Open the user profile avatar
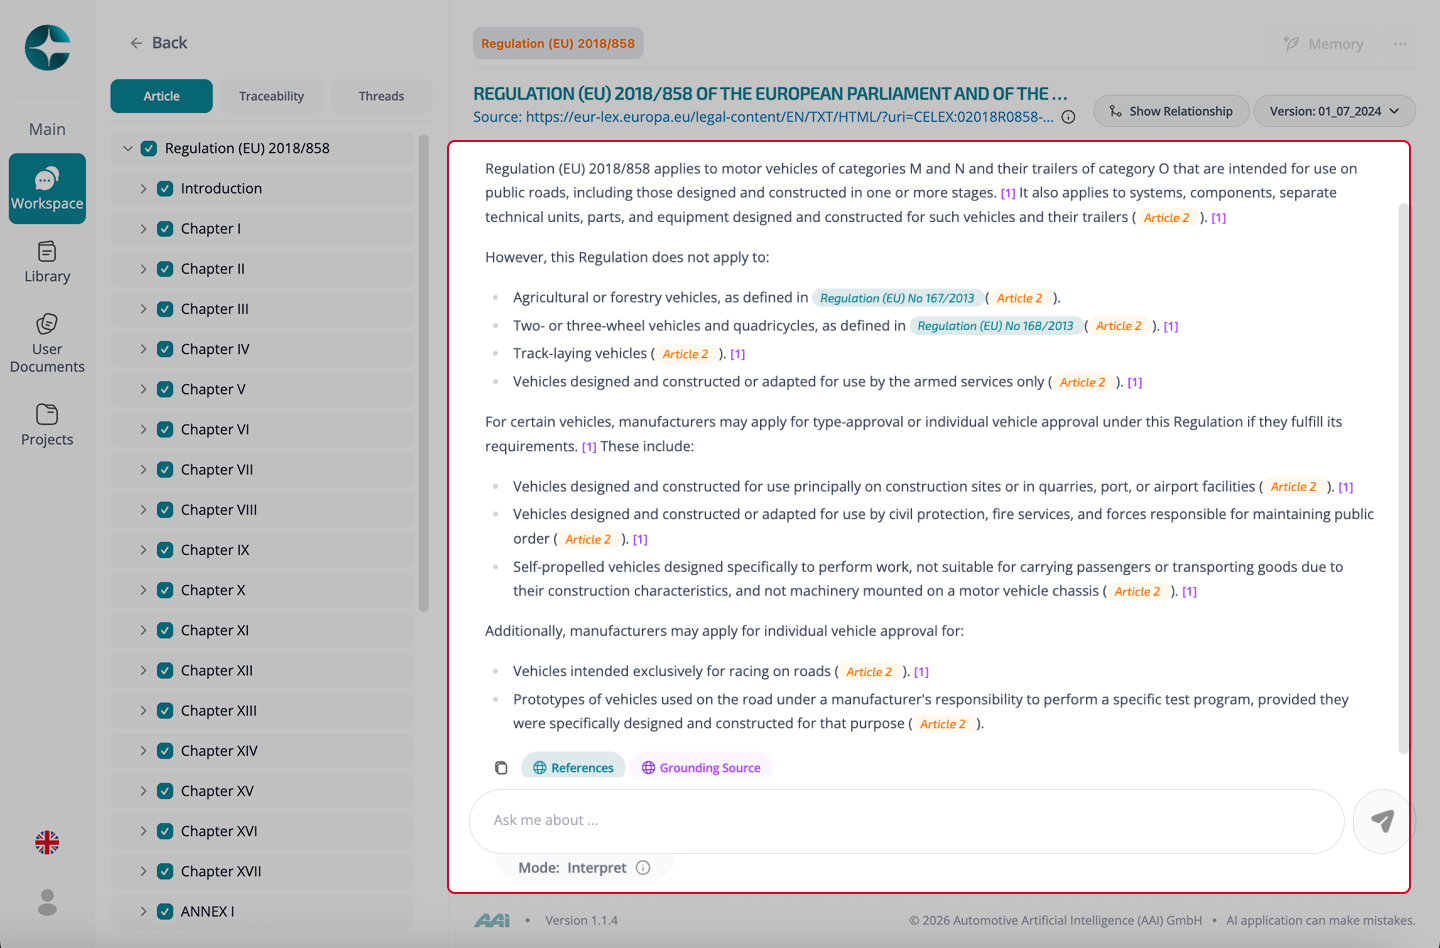 (x=47, y=903)
